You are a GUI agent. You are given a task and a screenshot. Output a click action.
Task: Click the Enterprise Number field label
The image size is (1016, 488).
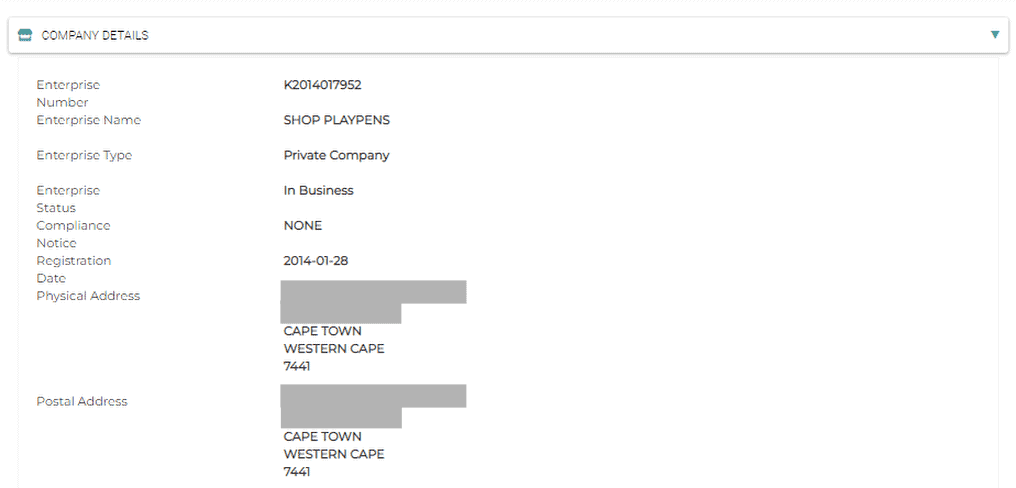point(68,93)
